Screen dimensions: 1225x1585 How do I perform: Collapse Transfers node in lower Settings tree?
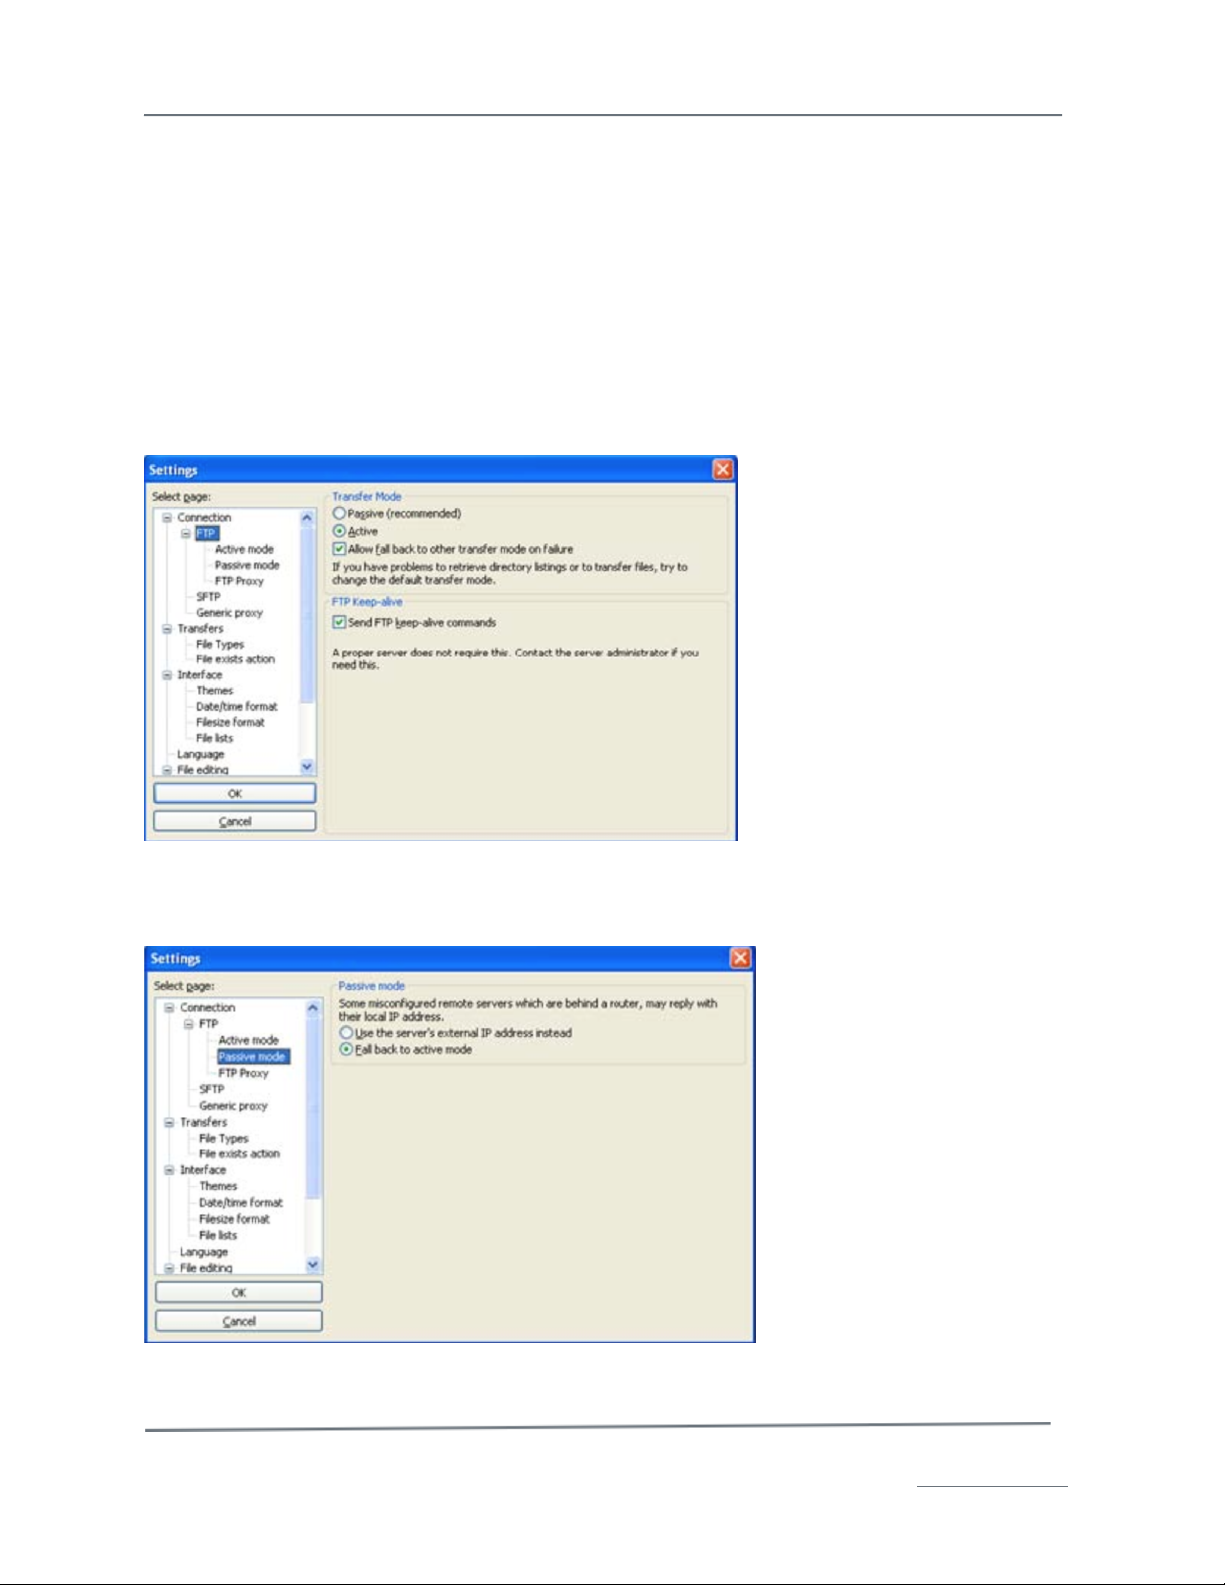click(x=169, y=1122)
